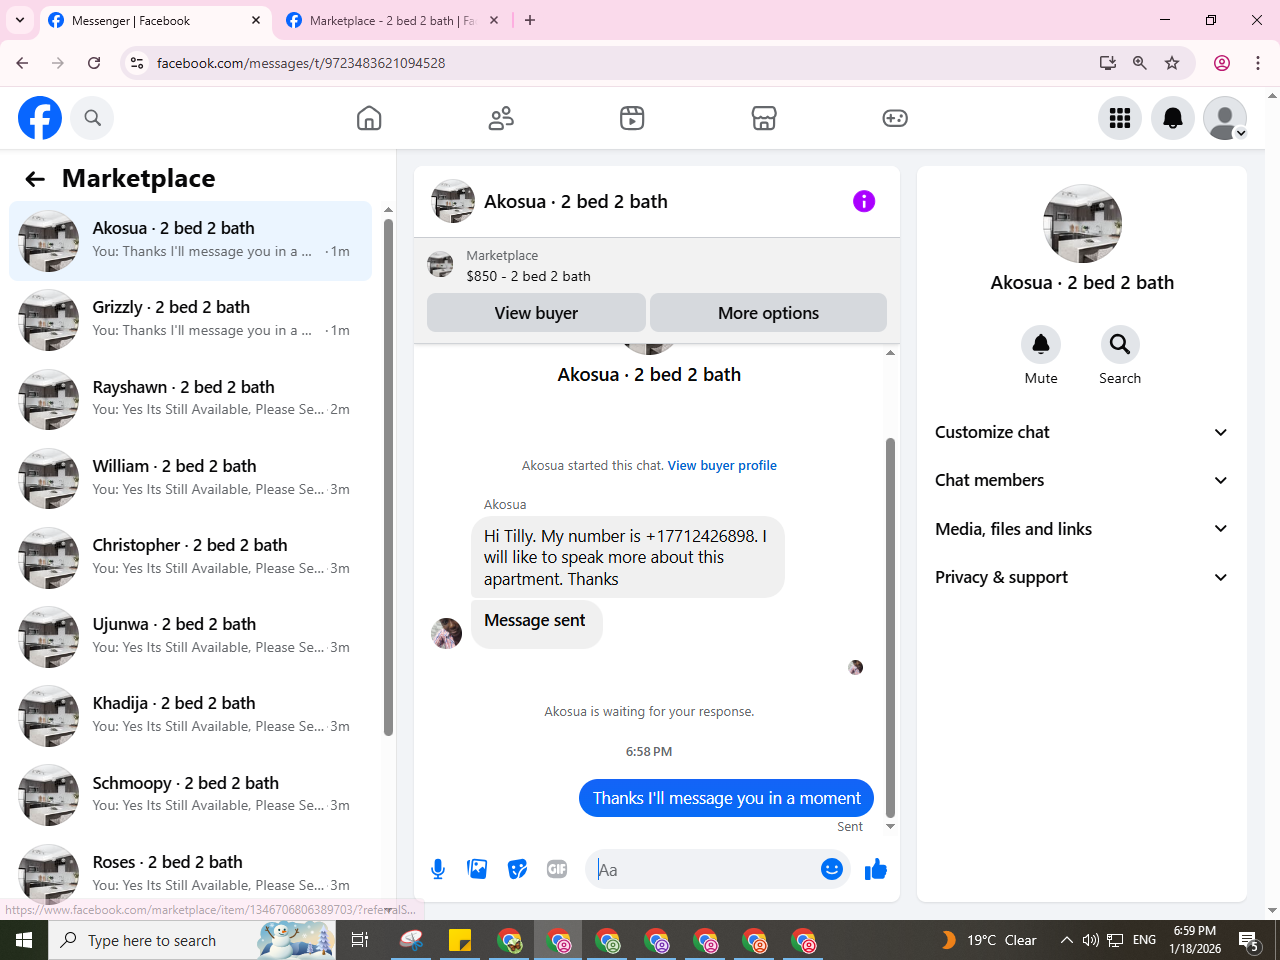The image size is (1280, 960).
Task: Send a thumbs up like
Action: click(876, 869)
